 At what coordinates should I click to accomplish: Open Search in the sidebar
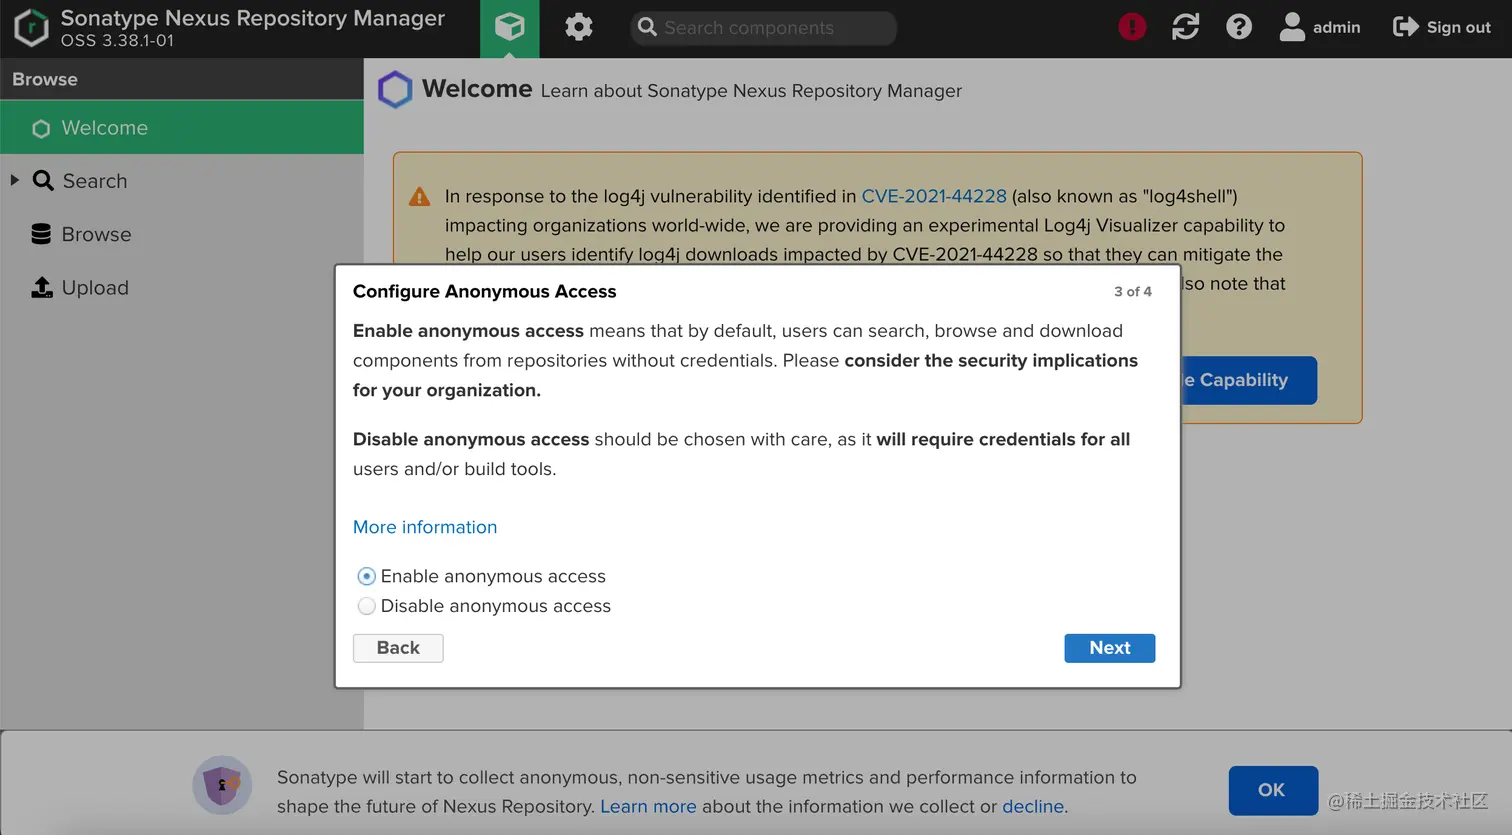(x=95, y=181)
